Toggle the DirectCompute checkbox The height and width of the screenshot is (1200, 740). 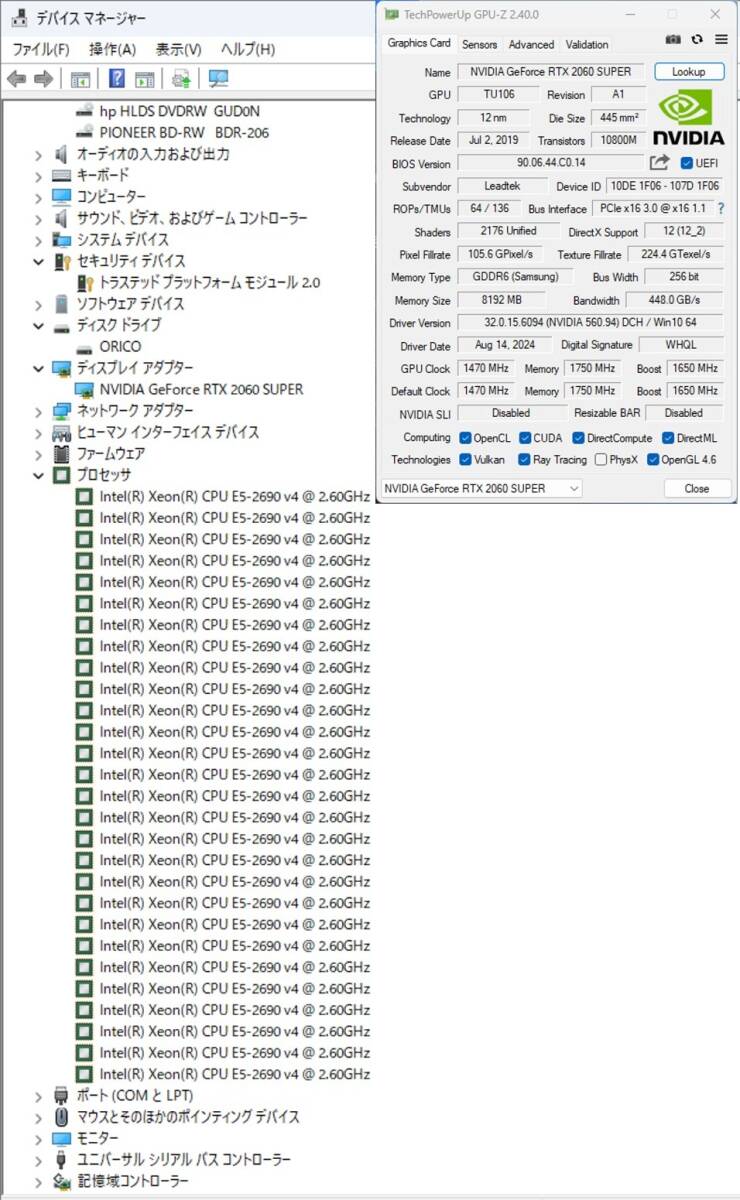click(578, 438)
